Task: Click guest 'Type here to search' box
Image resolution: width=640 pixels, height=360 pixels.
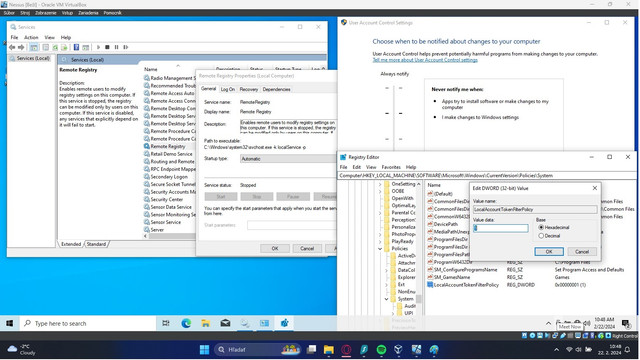Action: tap(88, 323)
